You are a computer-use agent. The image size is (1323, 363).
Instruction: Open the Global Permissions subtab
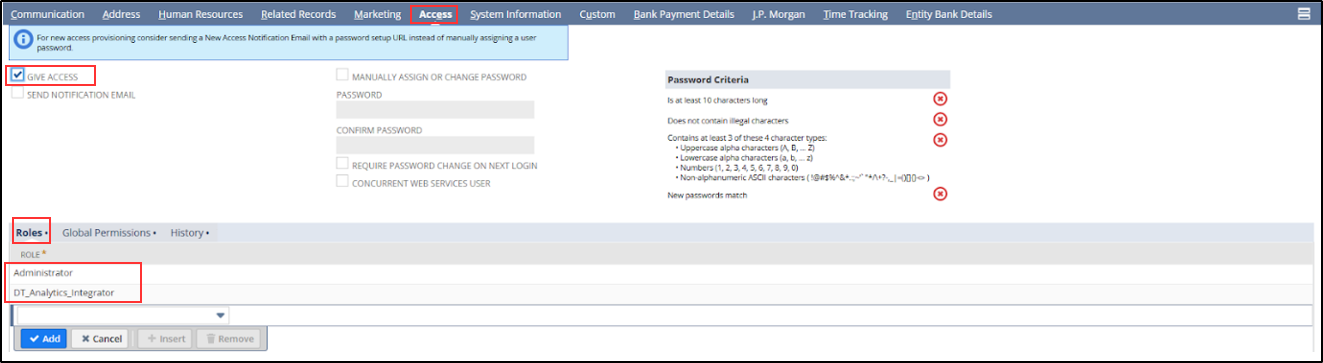click(x=108, y=232)
